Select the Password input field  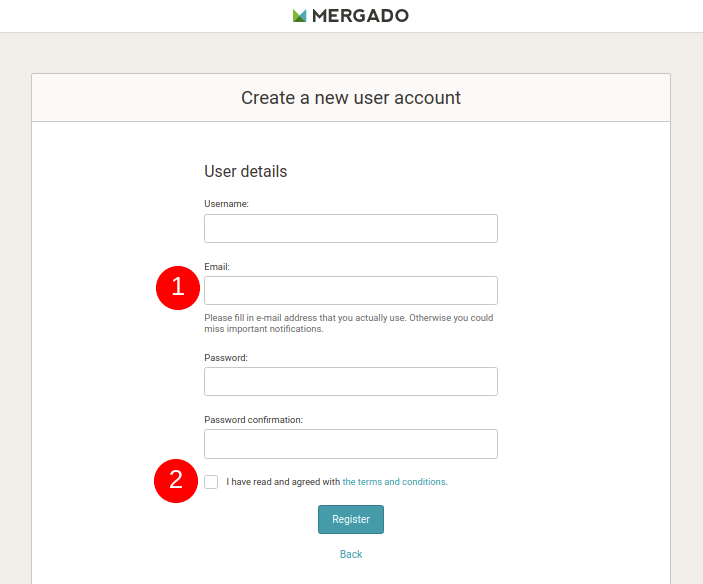[x=351, y=381]
